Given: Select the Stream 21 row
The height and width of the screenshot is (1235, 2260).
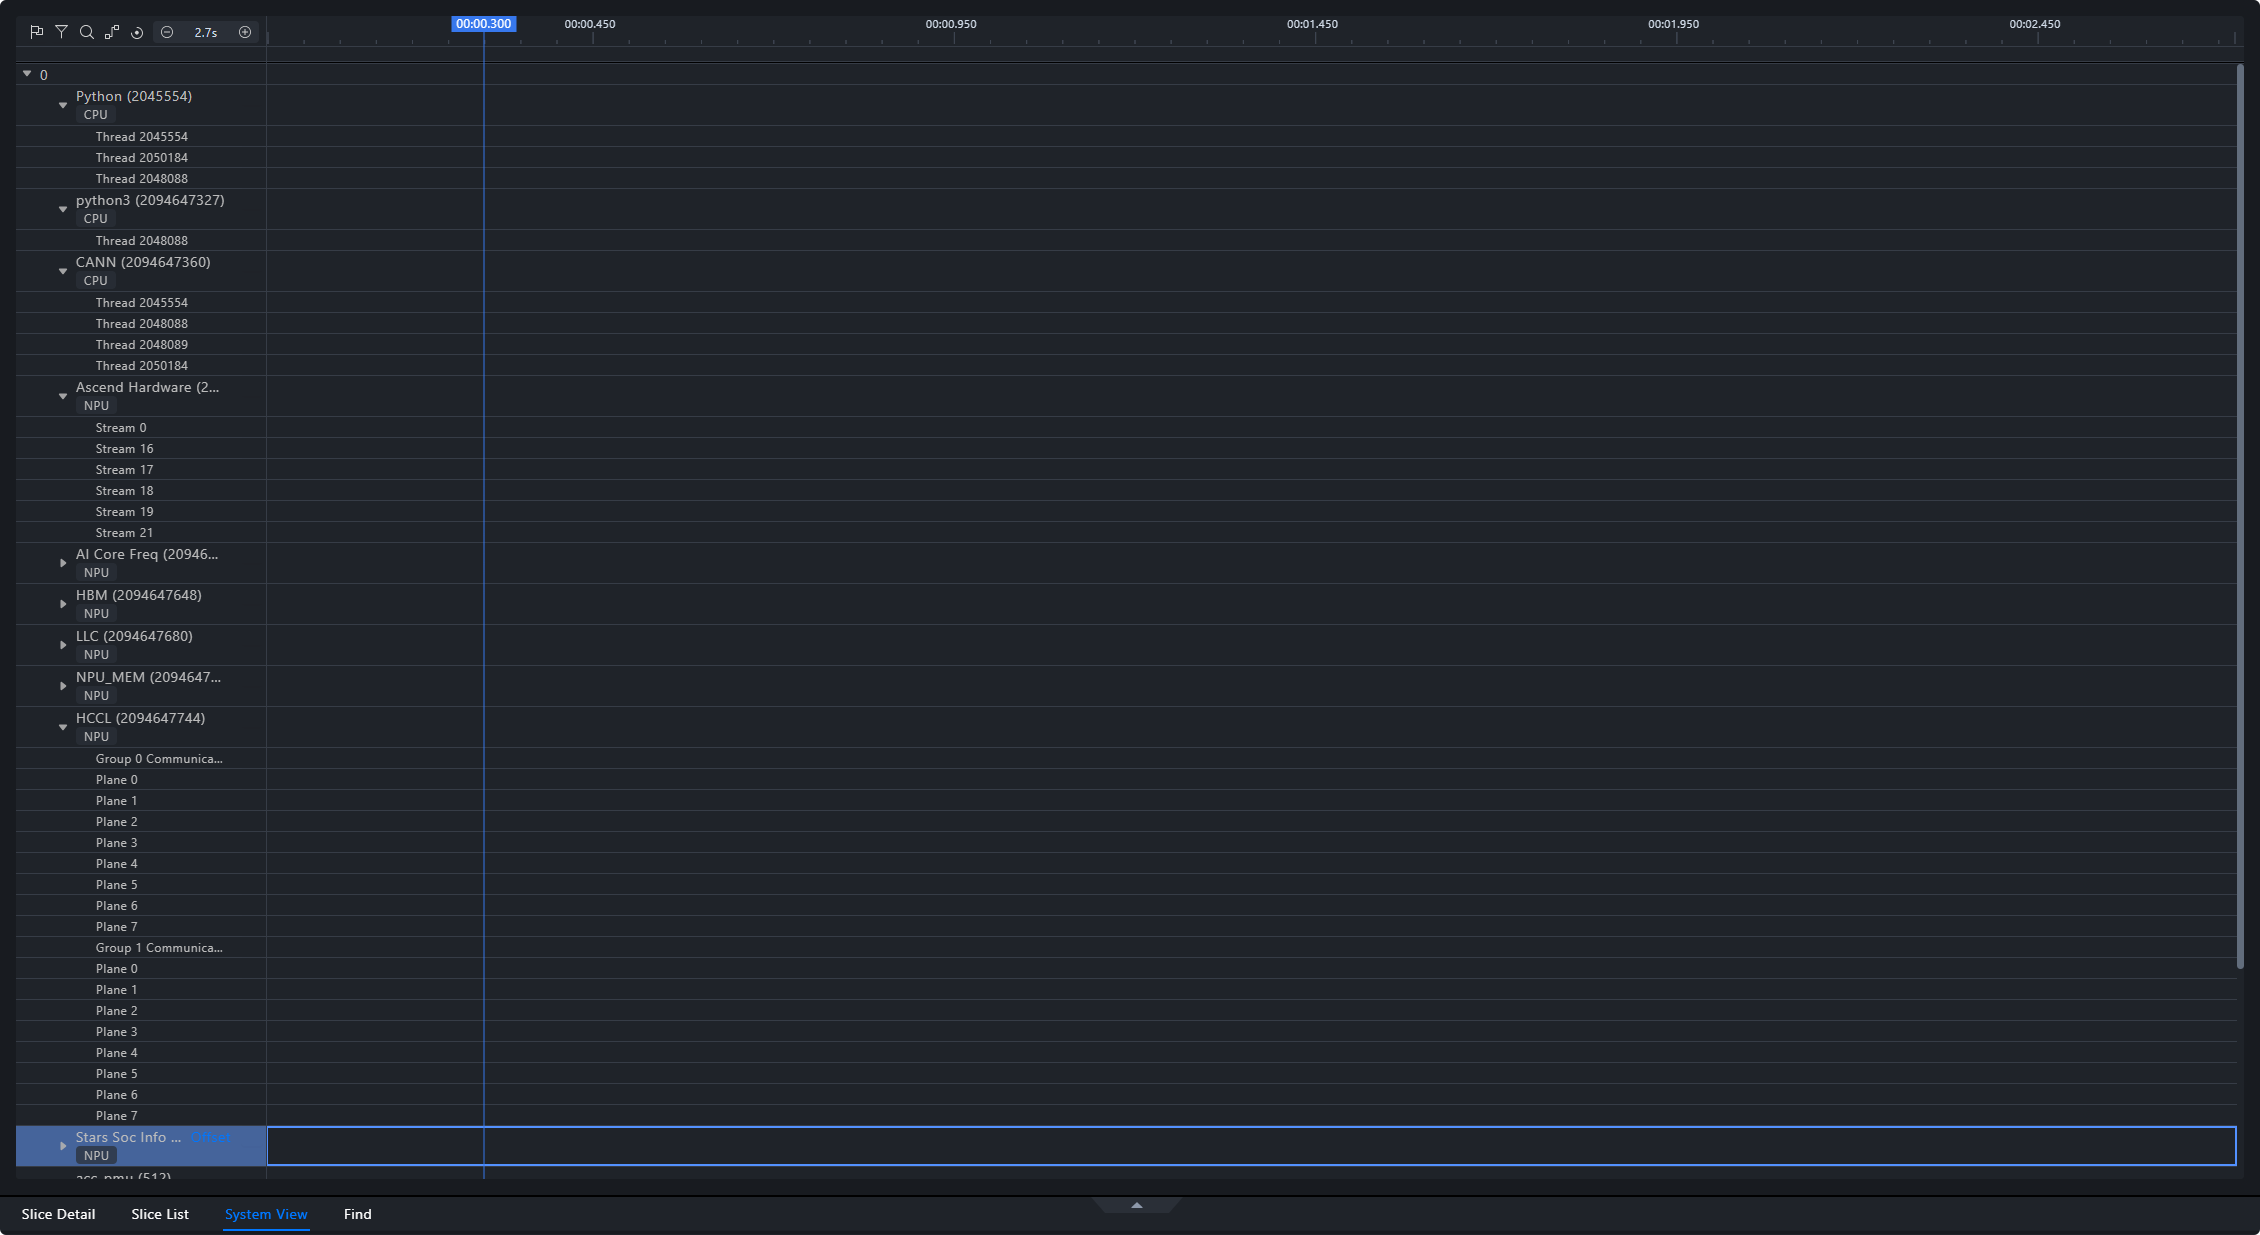Looking at the screenshot, I should (x=141, y=533).
